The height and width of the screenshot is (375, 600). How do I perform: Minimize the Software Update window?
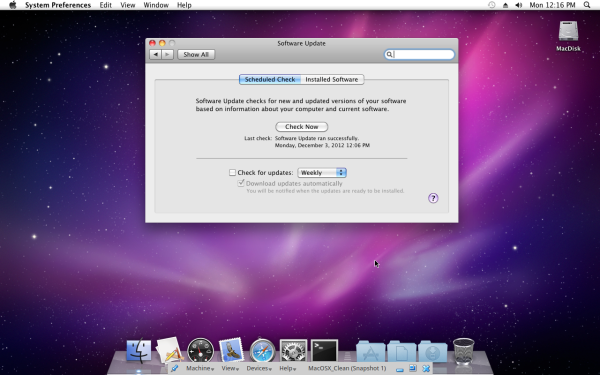pyautogui.click(x=162, y=43)
